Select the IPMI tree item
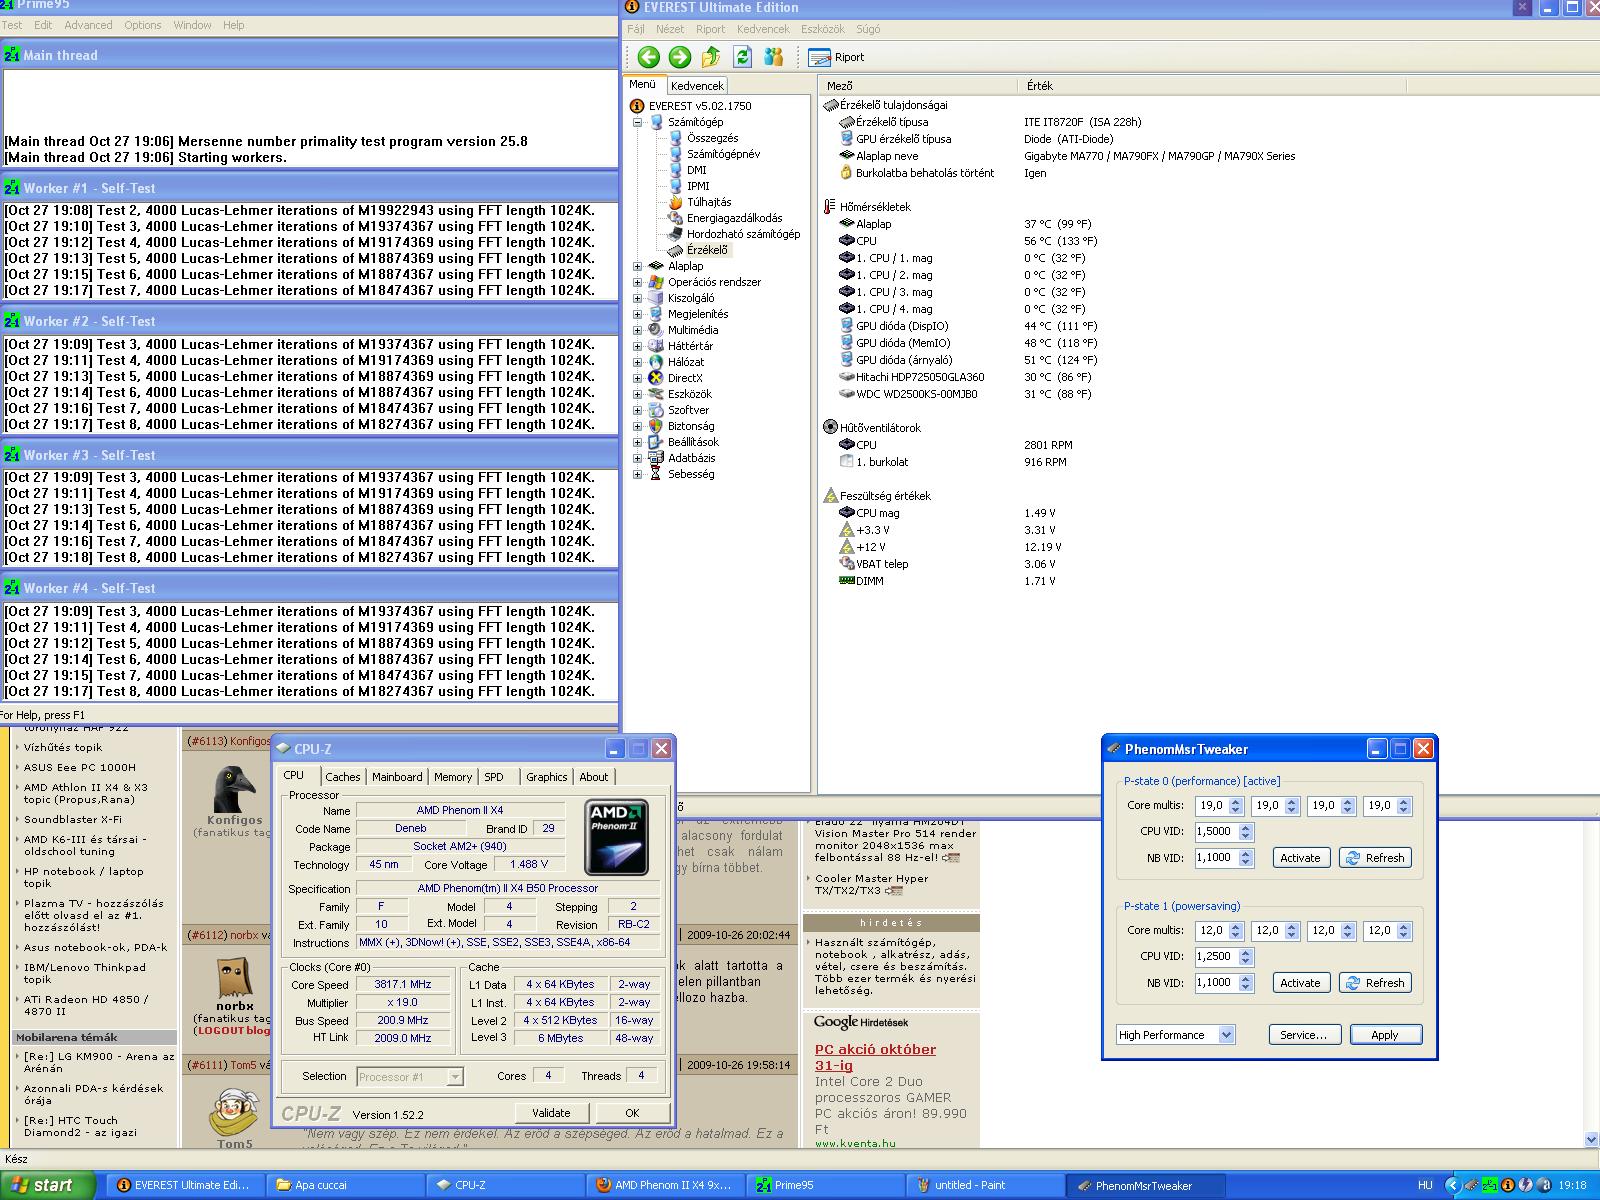 pos(697,186)
